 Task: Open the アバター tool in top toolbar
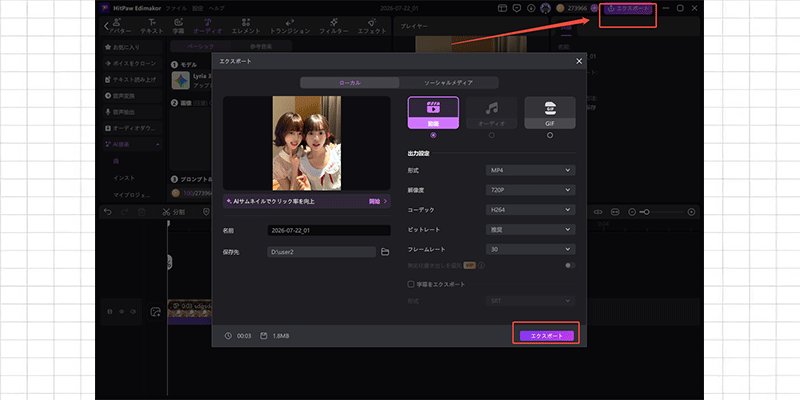tap(118, 27)
